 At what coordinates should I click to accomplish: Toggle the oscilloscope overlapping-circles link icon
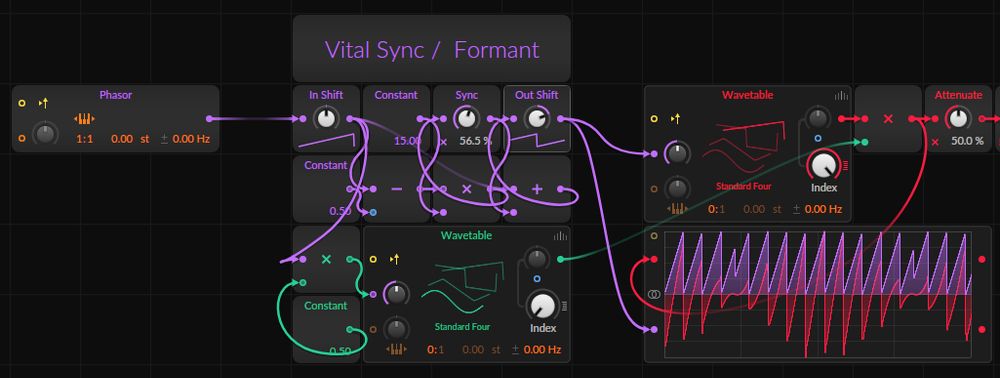point(654,294)
